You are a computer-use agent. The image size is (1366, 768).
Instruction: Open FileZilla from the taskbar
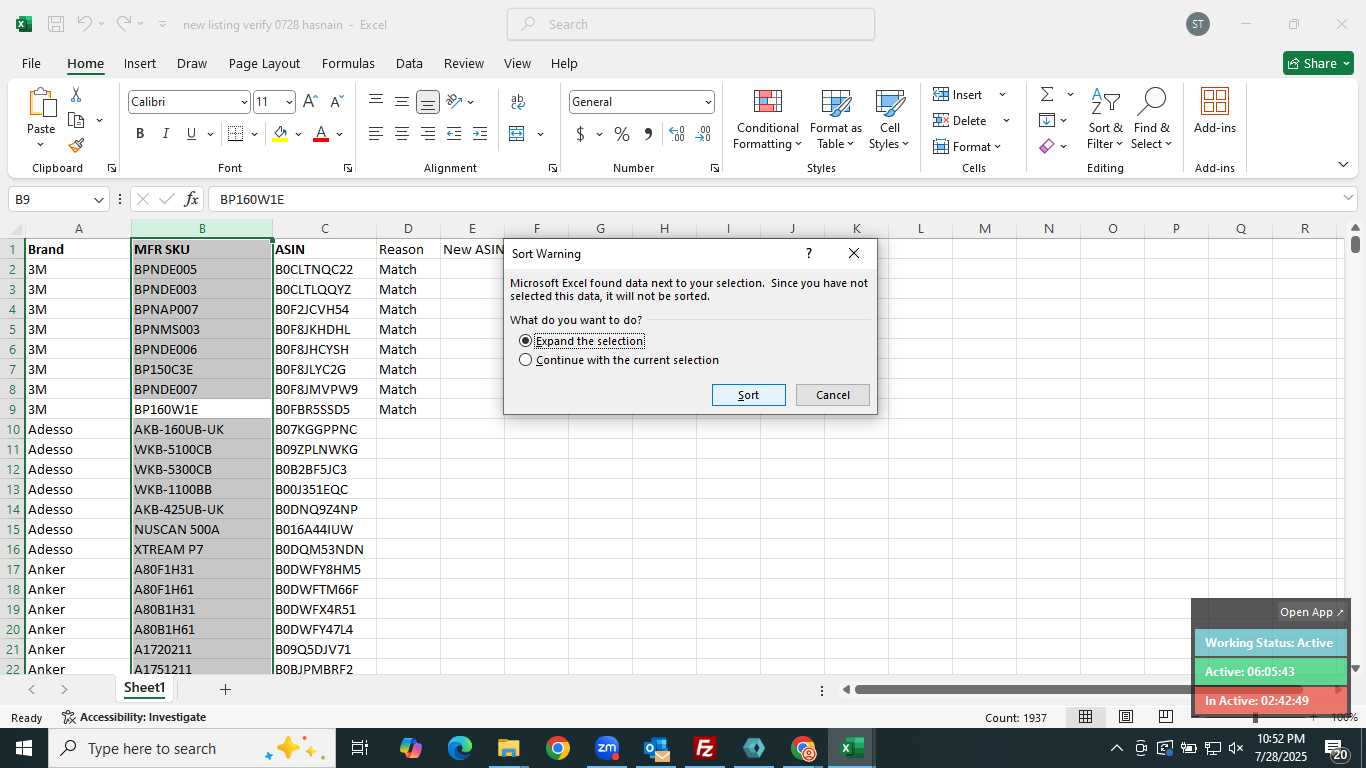point(705,748)
